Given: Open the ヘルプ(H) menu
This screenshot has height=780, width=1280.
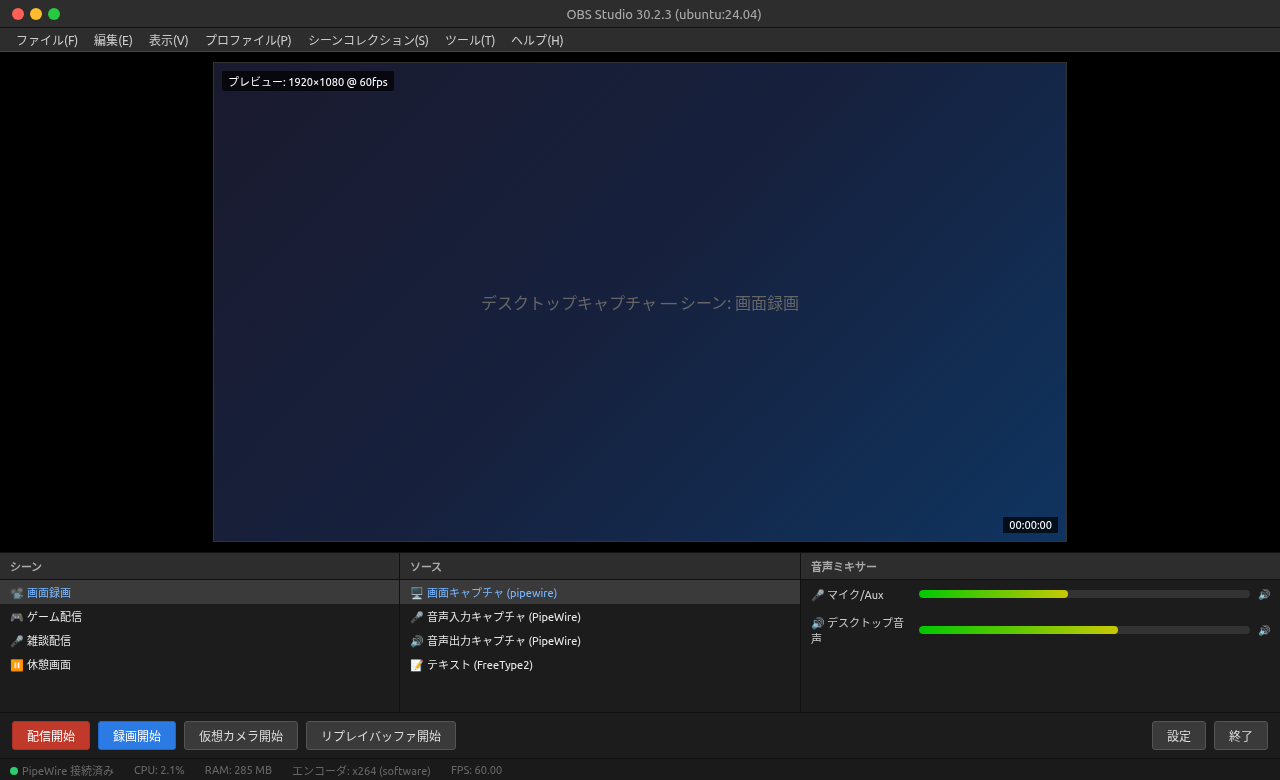Looking at the screenshot, I should click(x=537, y=40).
